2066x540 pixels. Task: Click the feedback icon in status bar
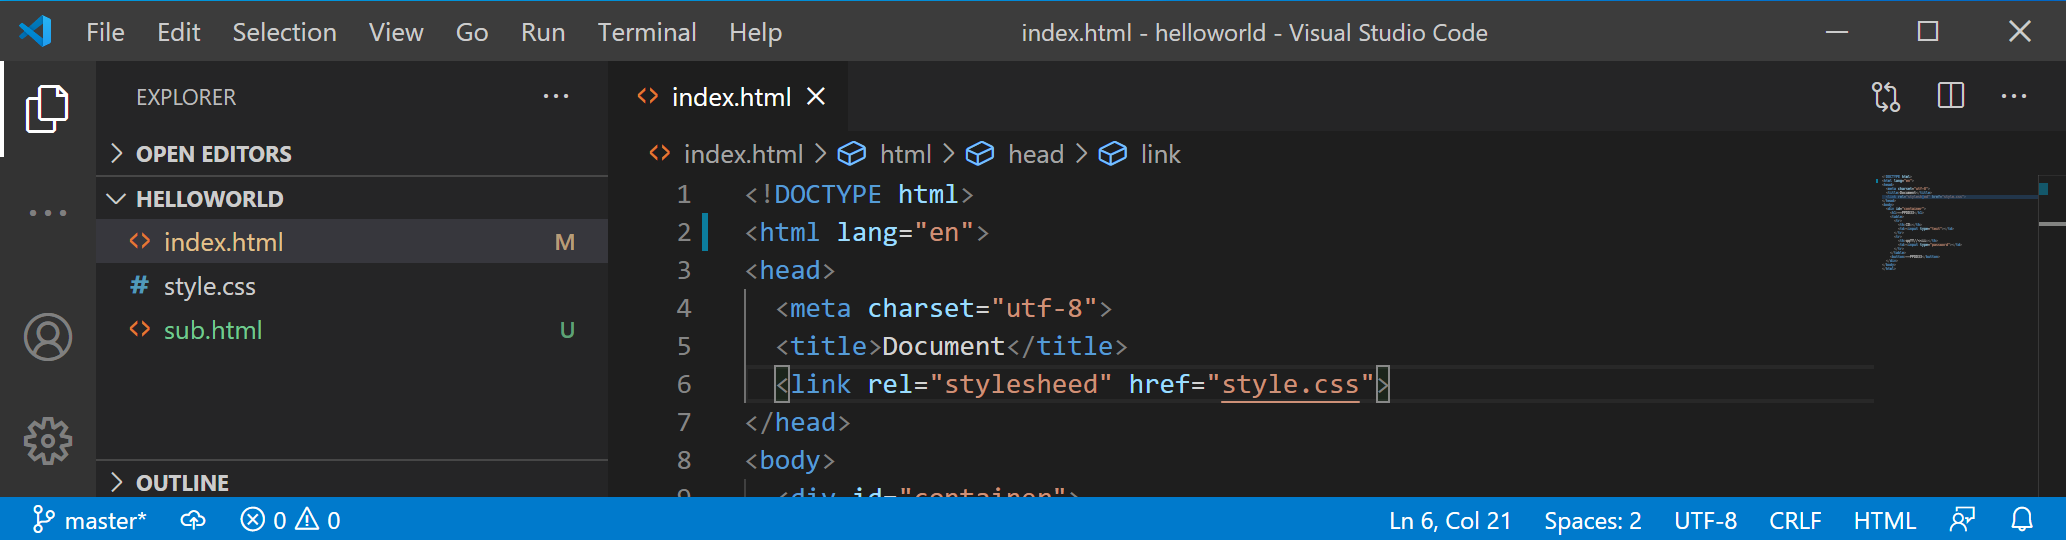click(1962, 520)
